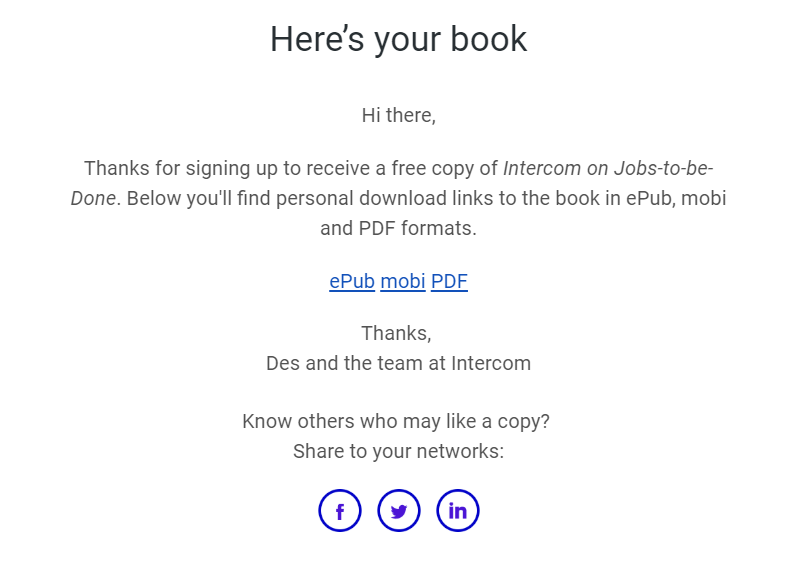Share the book on Facebook
This screenshot has width=797, height=581.
pos(340,510)
